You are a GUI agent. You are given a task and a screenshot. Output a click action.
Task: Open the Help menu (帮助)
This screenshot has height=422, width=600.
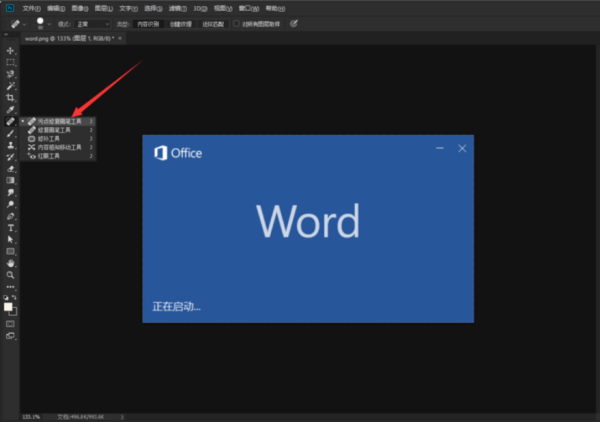275,8
